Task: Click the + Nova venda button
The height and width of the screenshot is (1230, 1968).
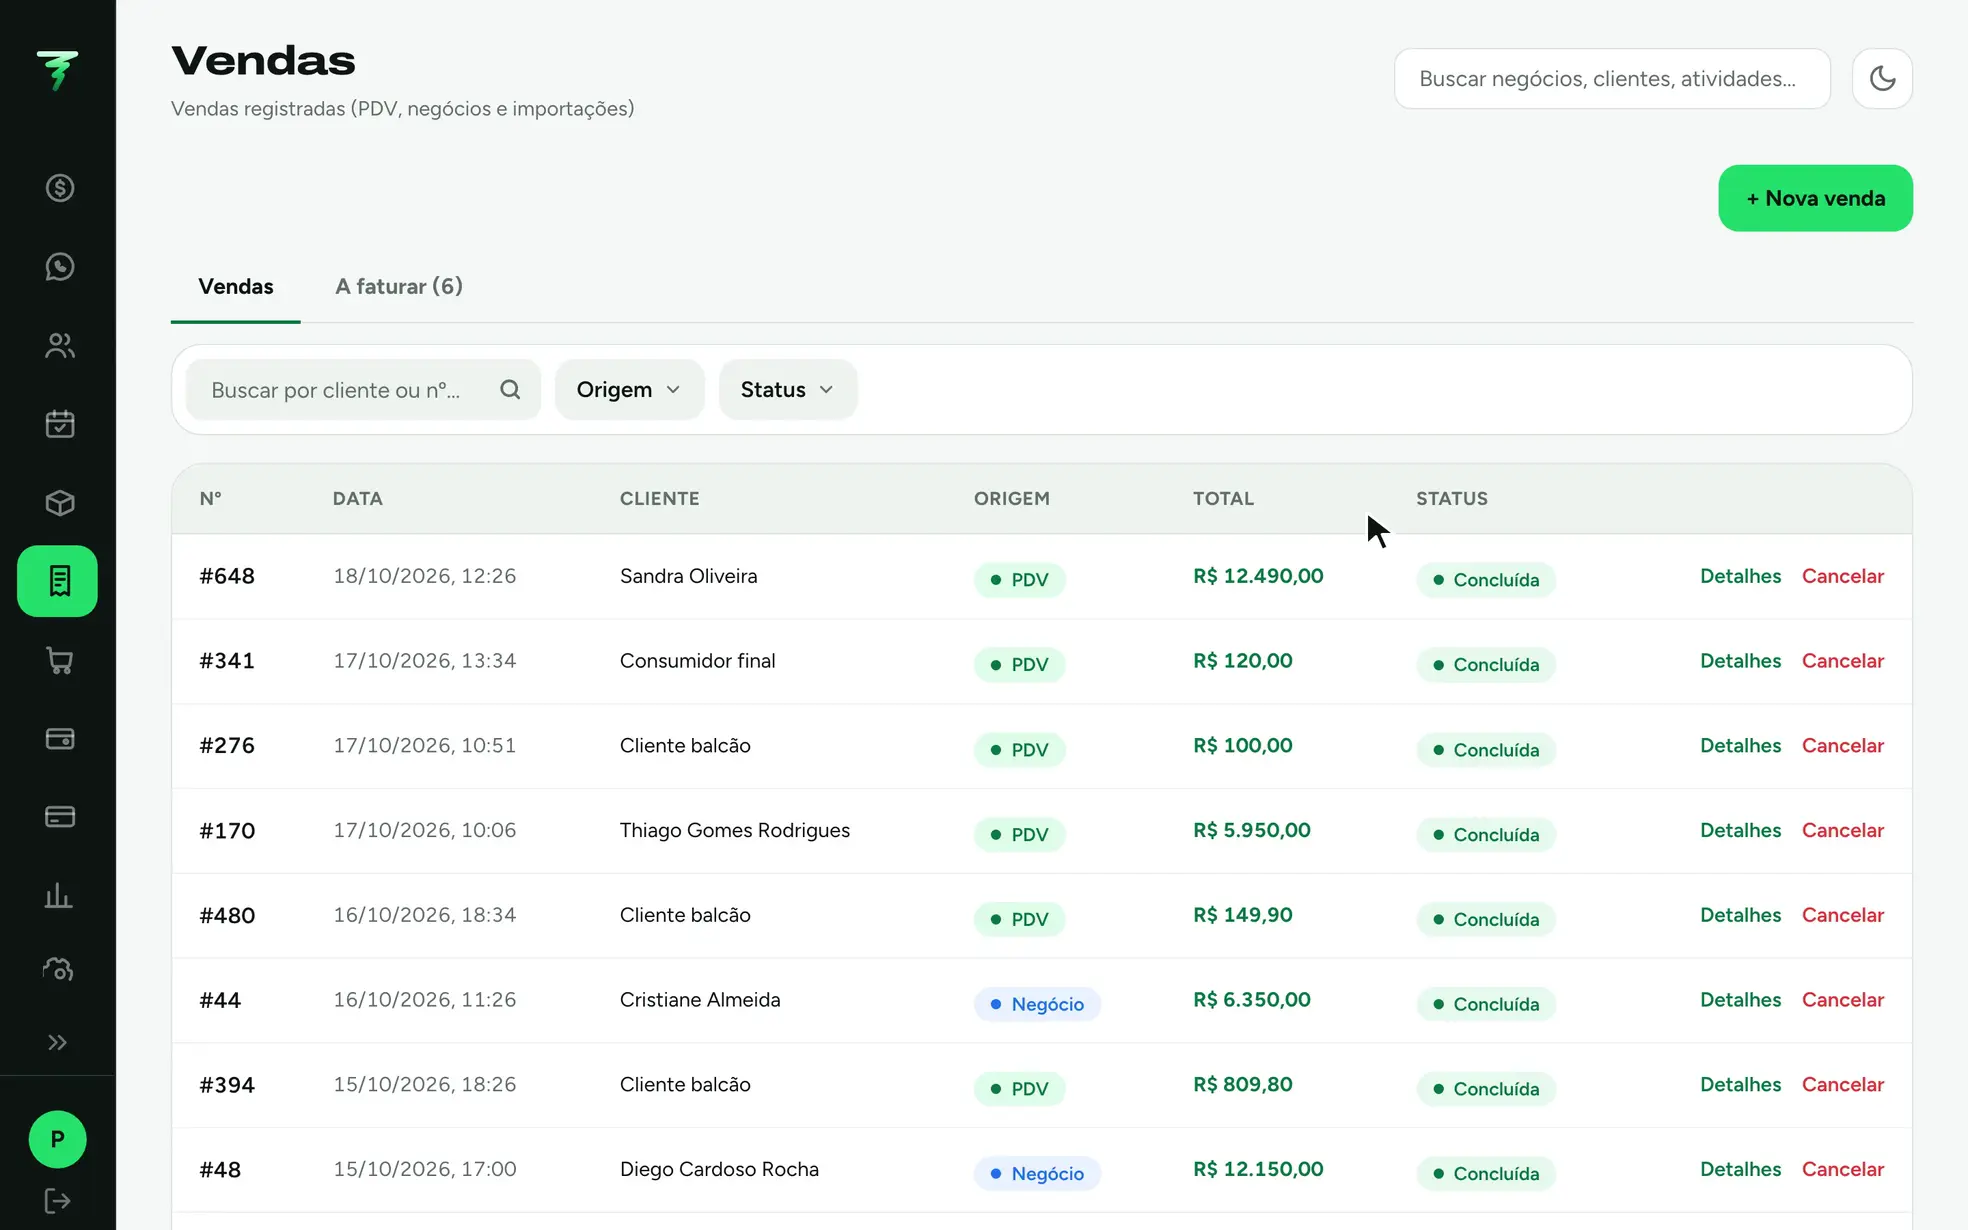Action: [x=1815, y=198]
